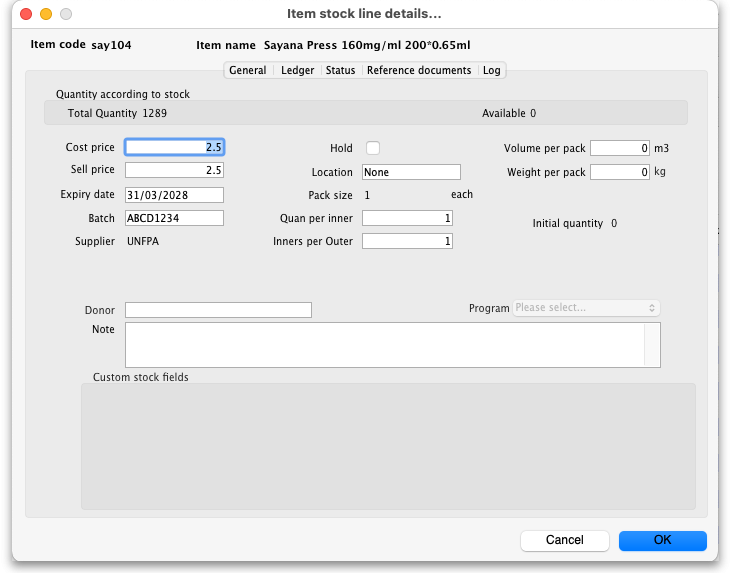The height and width of the screenshot is (573, 731).
Task: Open the Status tab
Action: (340, 70)
